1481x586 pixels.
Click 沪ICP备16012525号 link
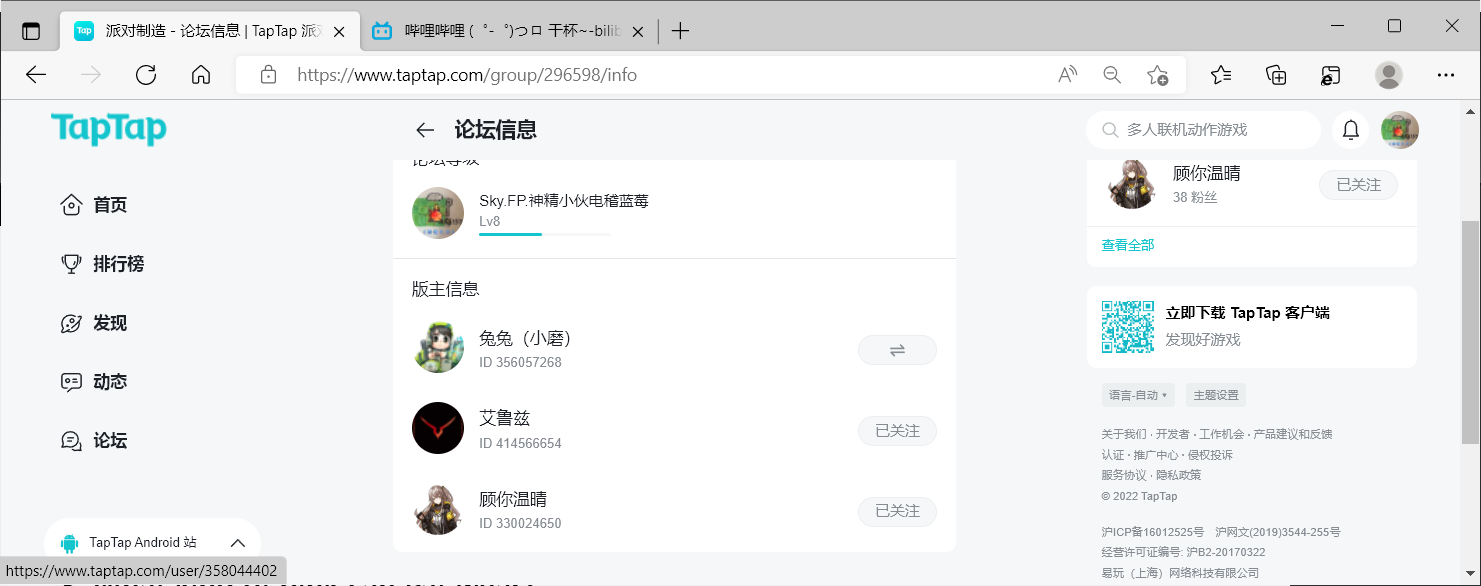coord(1153,532)
